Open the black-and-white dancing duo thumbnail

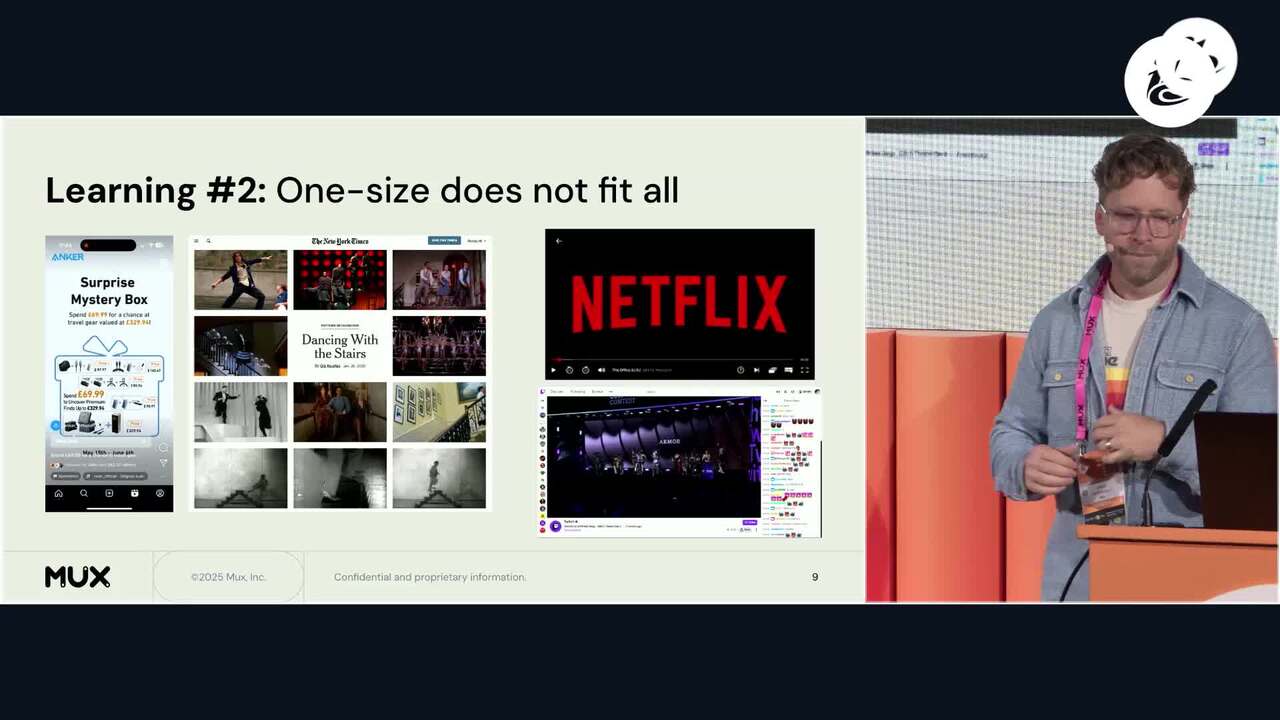[240, 412]
